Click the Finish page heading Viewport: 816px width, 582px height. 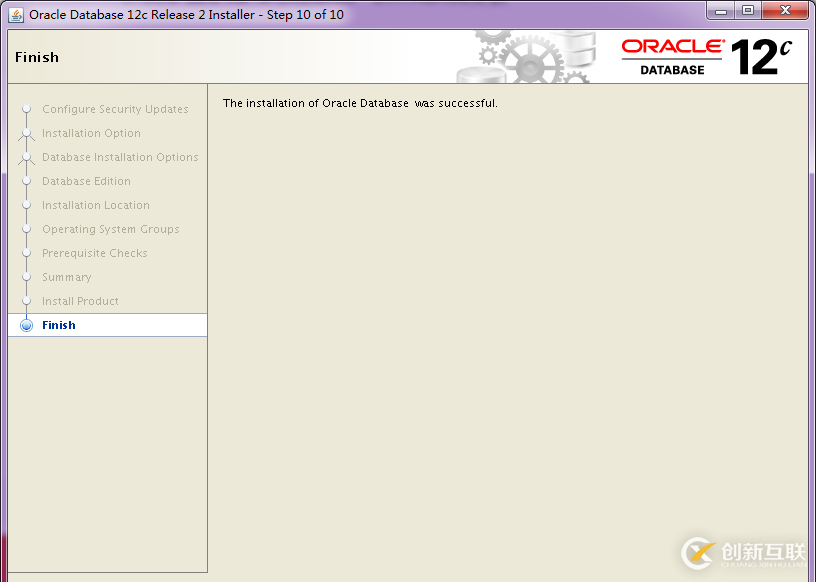37,57
